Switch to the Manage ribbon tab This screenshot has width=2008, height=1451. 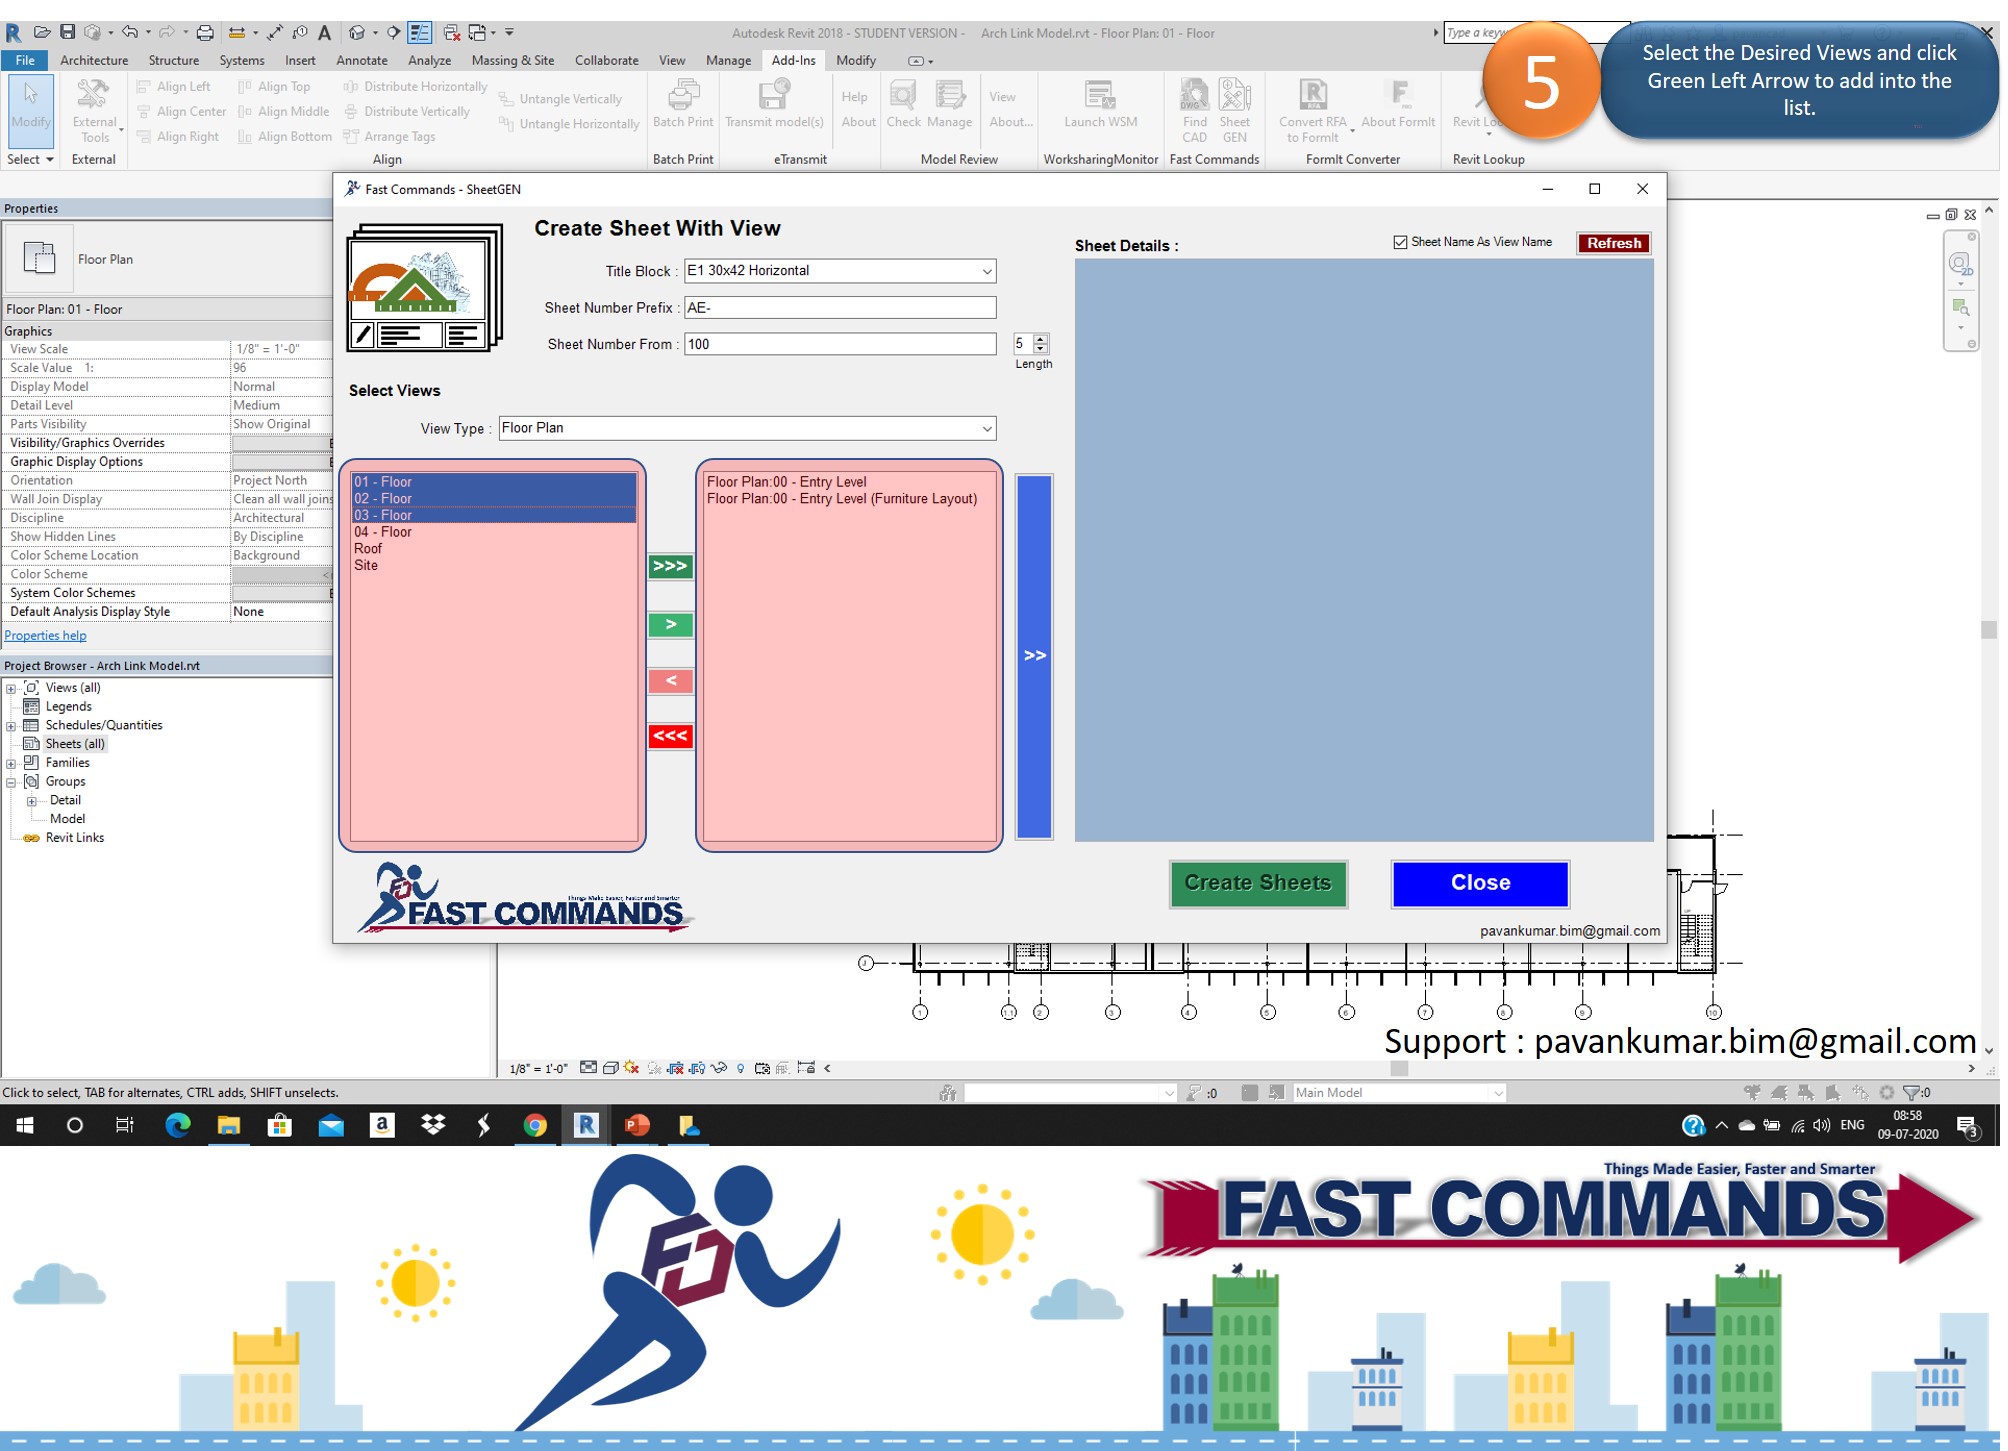coord(728,60)
